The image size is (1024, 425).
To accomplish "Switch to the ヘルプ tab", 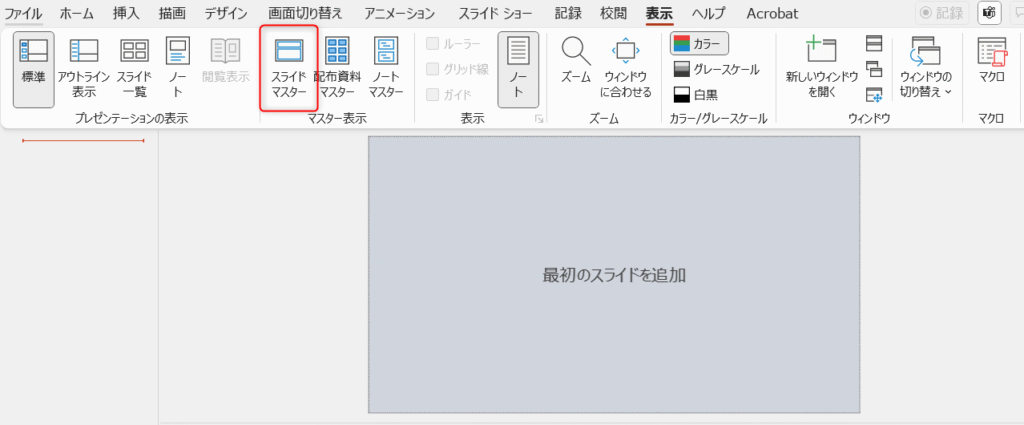I will (709, 13).
